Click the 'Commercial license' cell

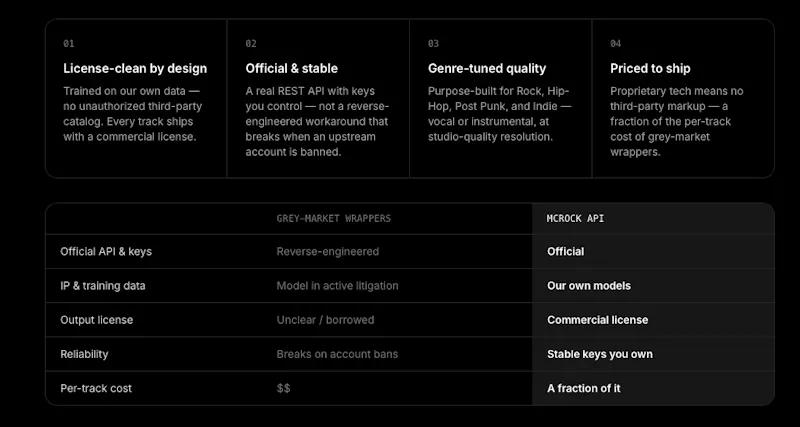pos(597,320)
